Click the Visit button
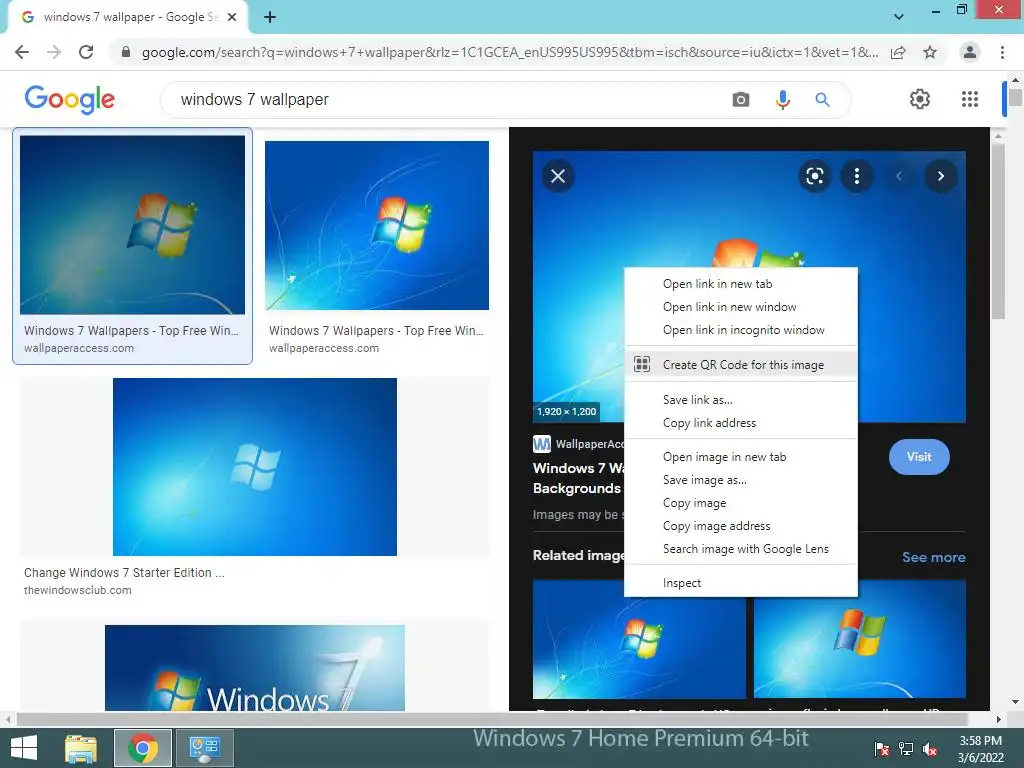The width and height of the screenshot is (1024, 768). [x=919, y=456]
